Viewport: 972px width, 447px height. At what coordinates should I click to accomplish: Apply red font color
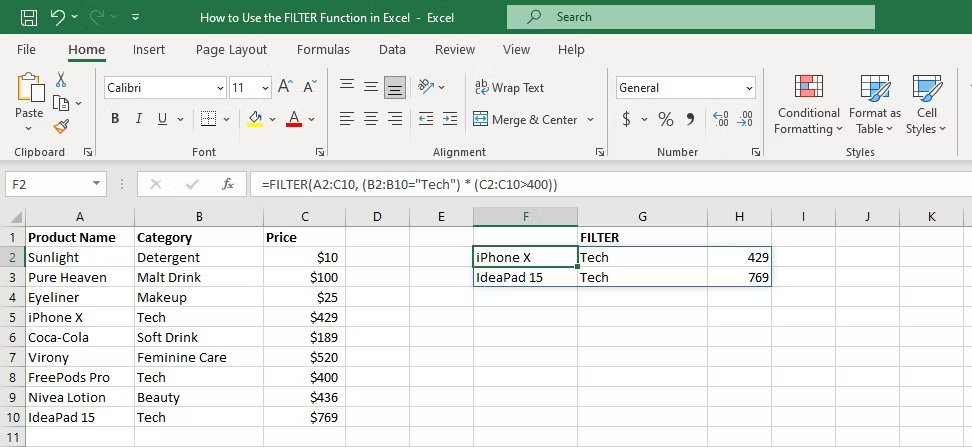[294, 119]
